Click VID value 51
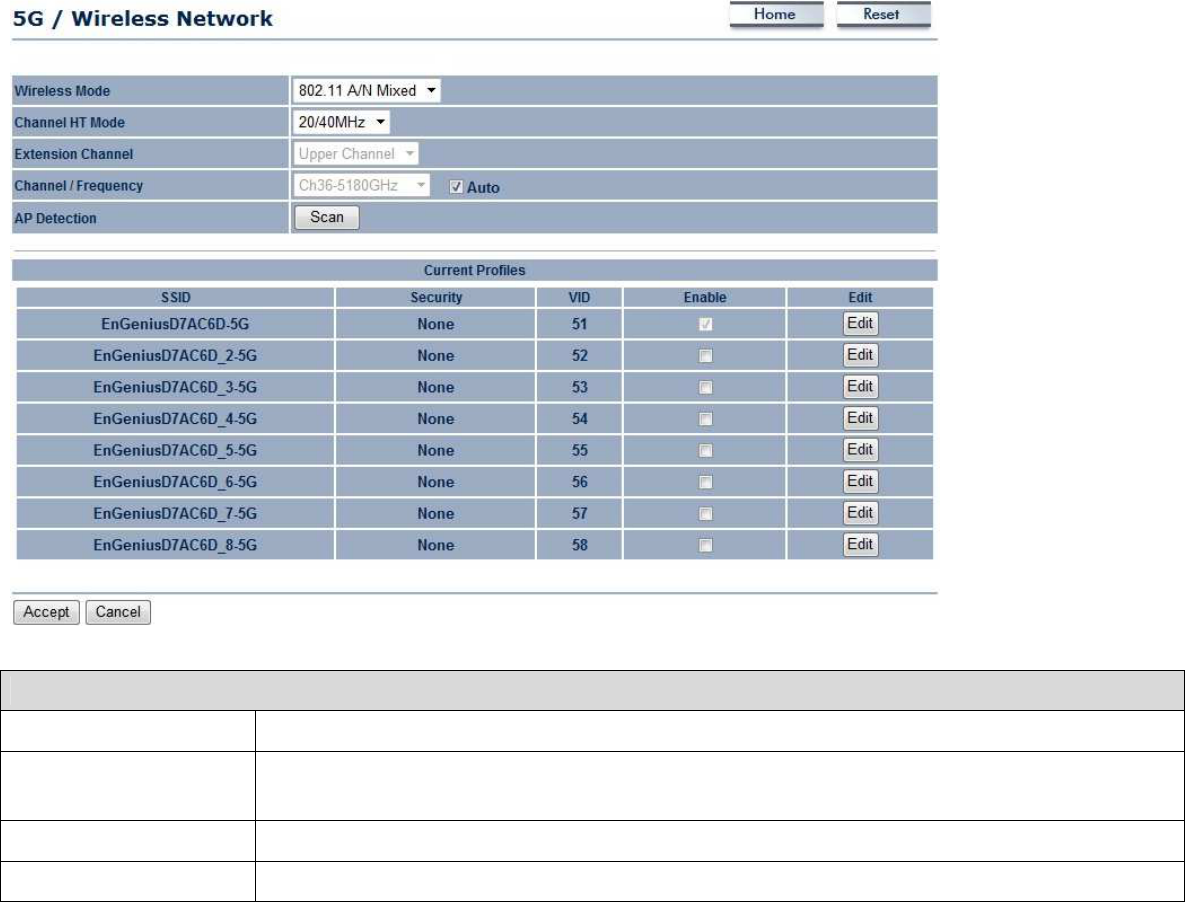The image size is (1185, 902). coord(580,324)
